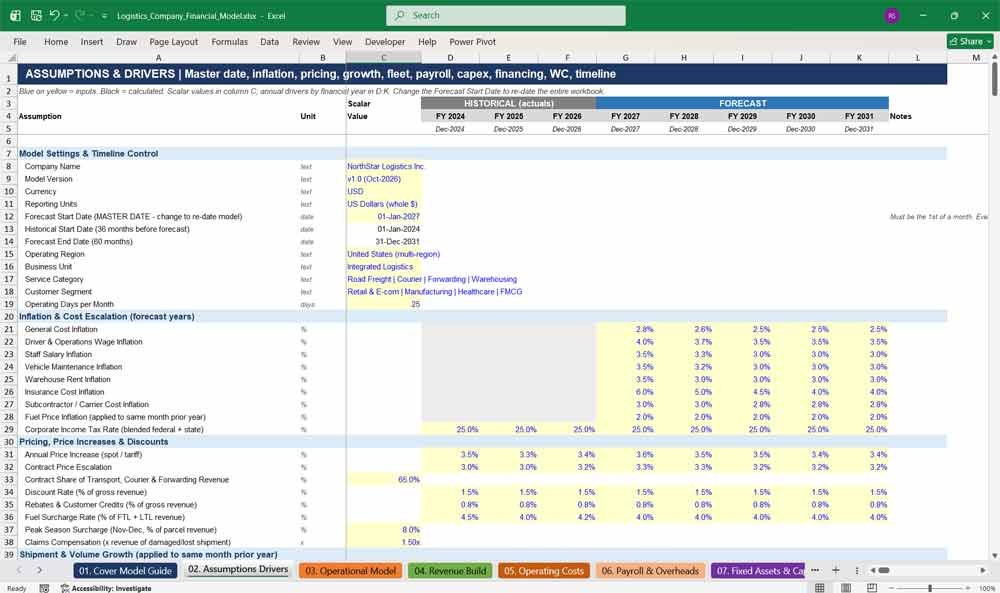Click the horizontal scrollbar thumb
Viewport: 1000px width, 593px height.
click(885, 570)
